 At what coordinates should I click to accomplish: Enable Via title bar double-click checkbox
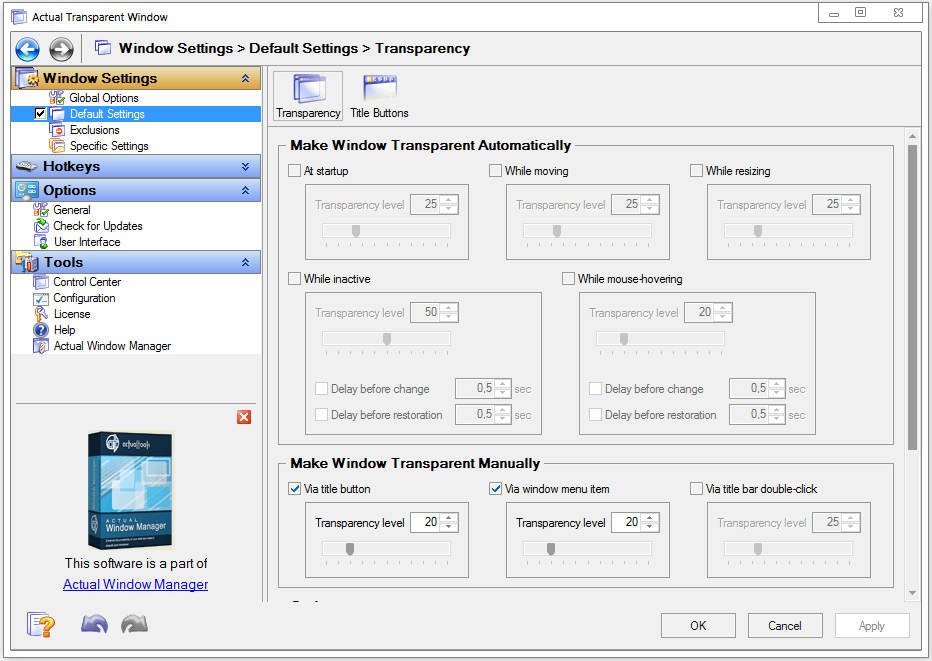point(697,489)
